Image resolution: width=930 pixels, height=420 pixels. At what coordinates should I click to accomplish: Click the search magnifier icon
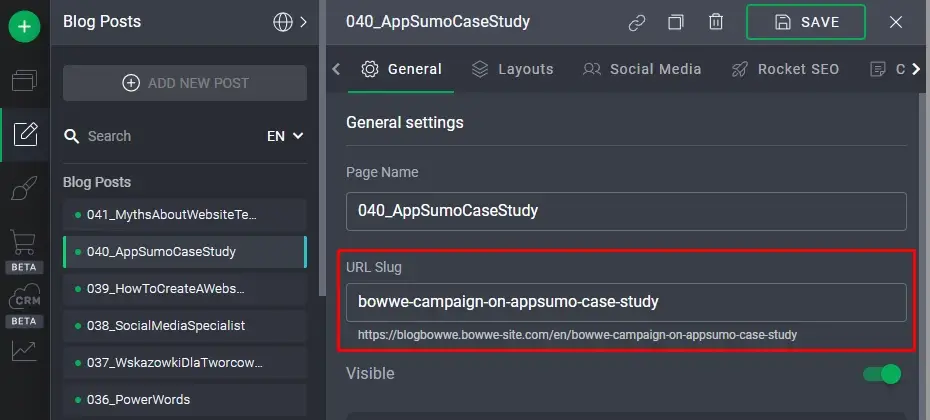point(72,136)
